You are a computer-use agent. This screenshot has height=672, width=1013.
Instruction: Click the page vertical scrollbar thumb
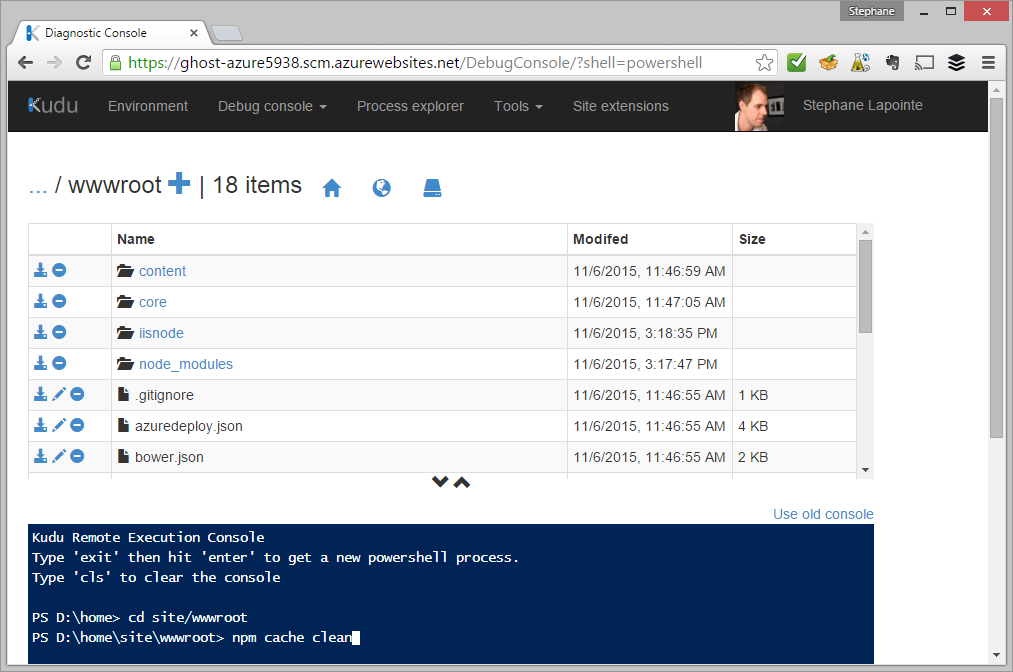996,268
